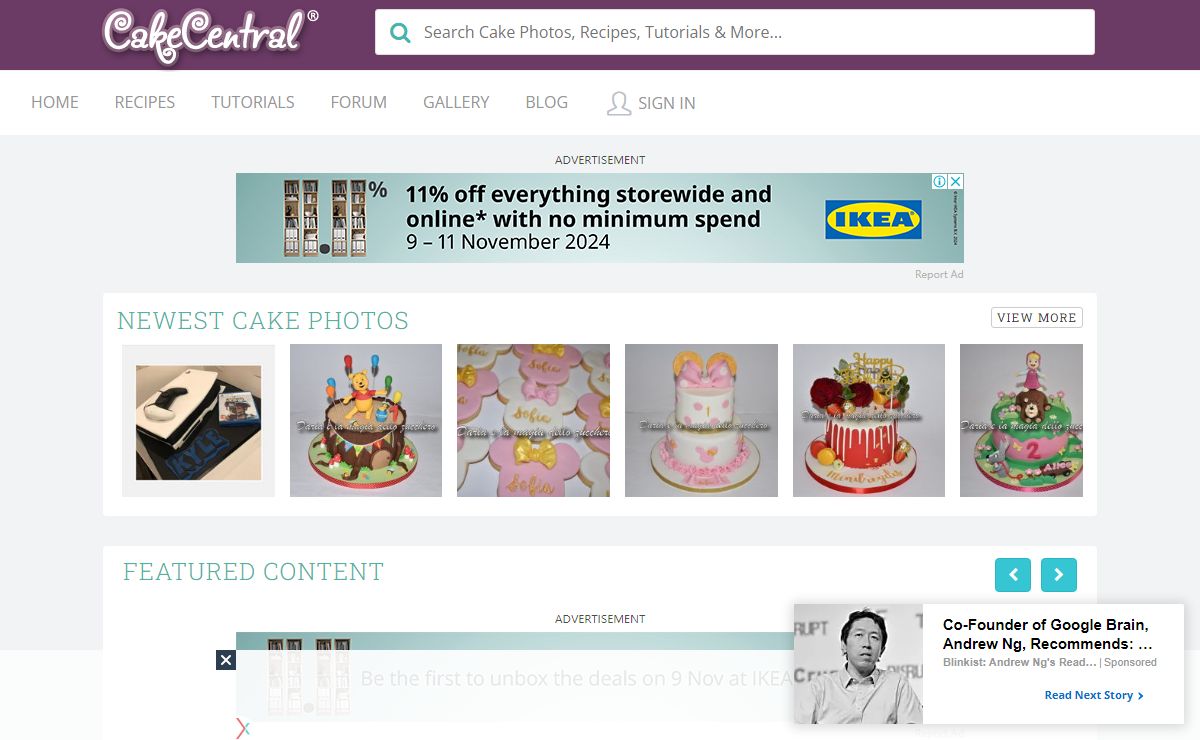Click the search magnifier icon

tap(400, 32)
